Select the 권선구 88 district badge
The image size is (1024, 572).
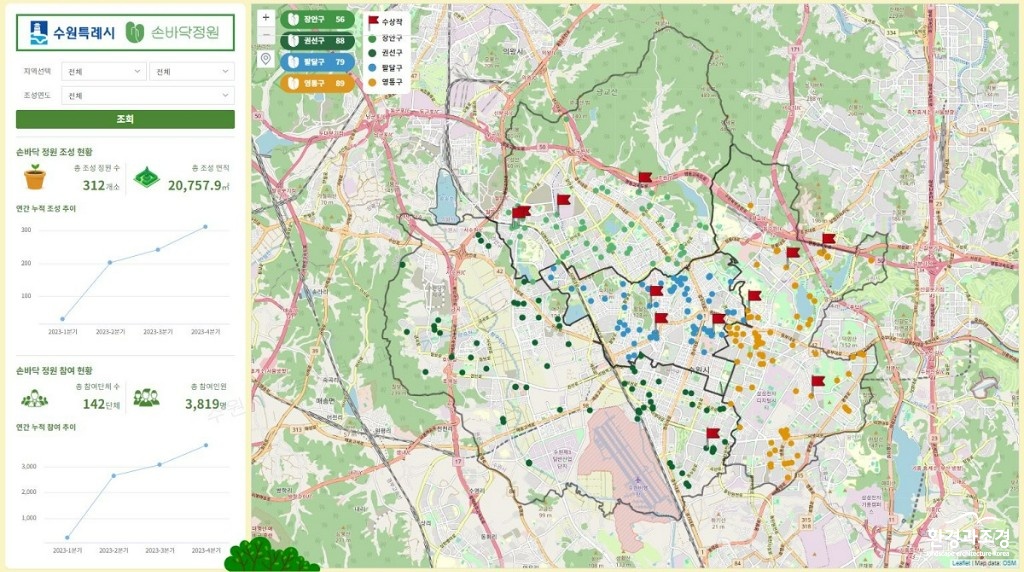coord(317,40)
